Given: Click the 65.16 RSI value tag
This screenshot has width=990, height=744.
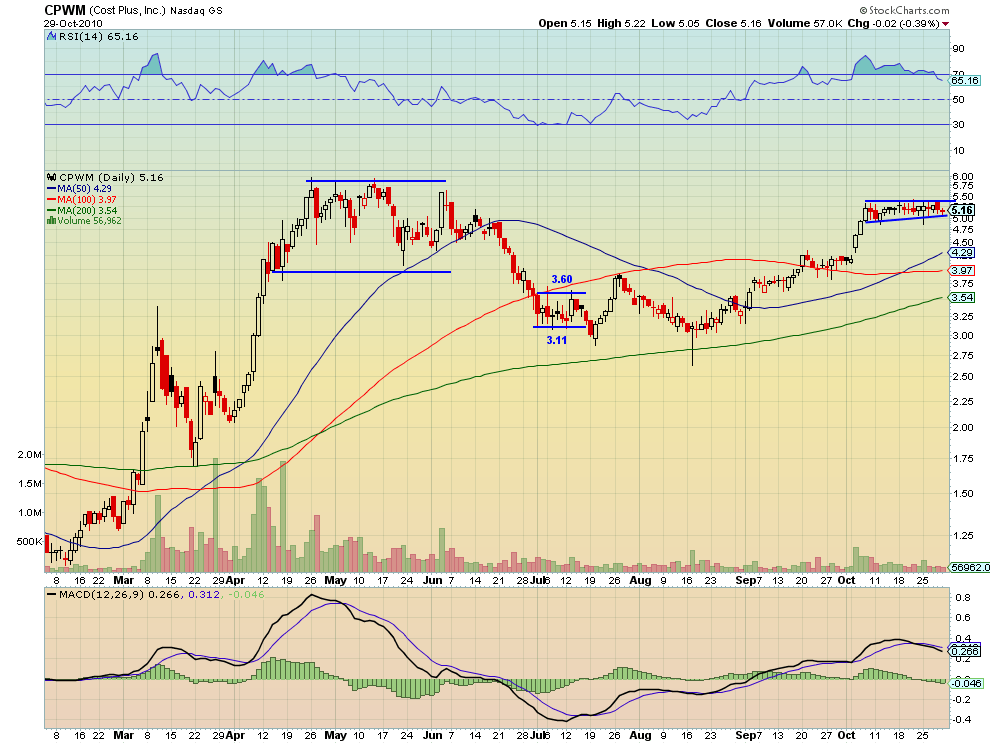Looking at the screenshot, I should (x=965, y=80).
